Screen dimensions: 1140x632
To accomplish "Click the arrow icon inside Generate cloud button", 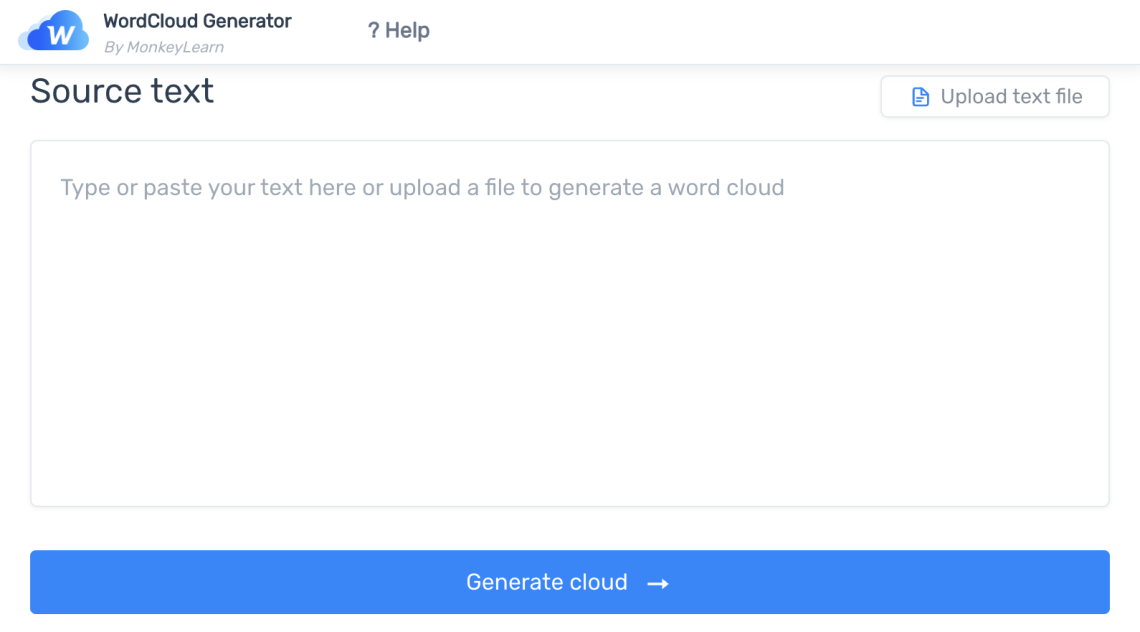I will tap(660, 582).
